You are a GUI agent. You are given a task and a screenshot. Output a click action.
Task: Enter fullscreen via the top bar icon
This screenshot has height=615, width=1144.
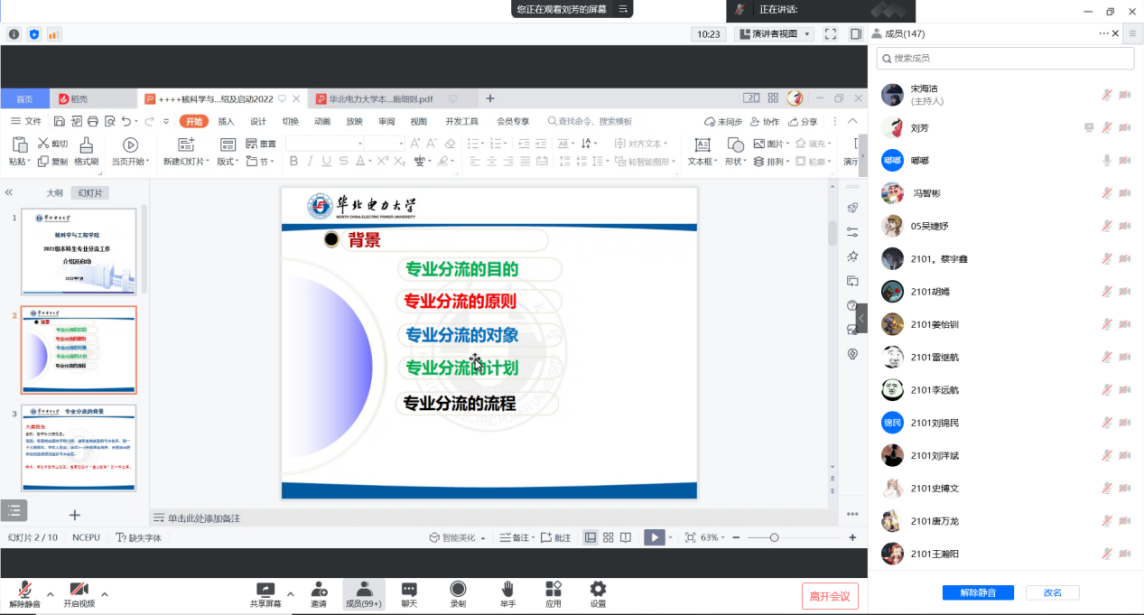pos(830,34)
